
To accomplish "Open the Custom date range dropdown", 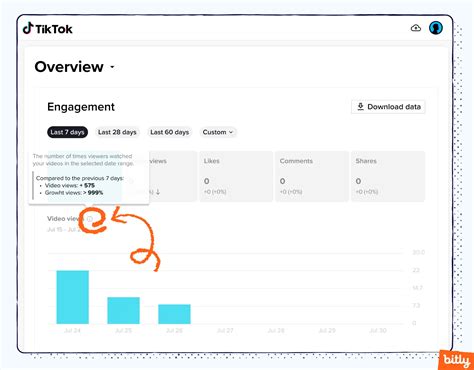I will (x=218, y=132).
